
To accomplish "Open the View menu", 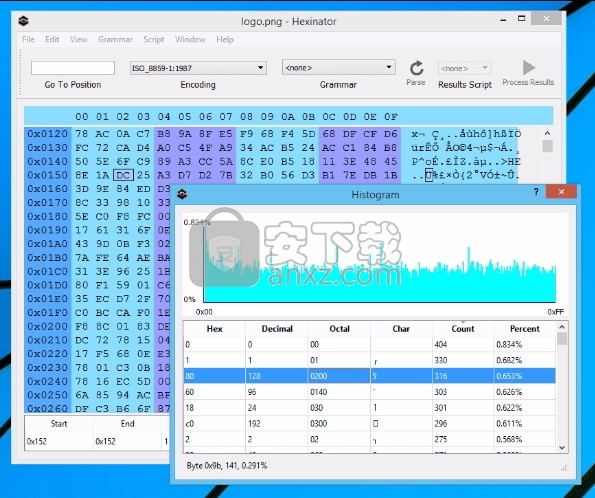I will click(x=79, y=39).
